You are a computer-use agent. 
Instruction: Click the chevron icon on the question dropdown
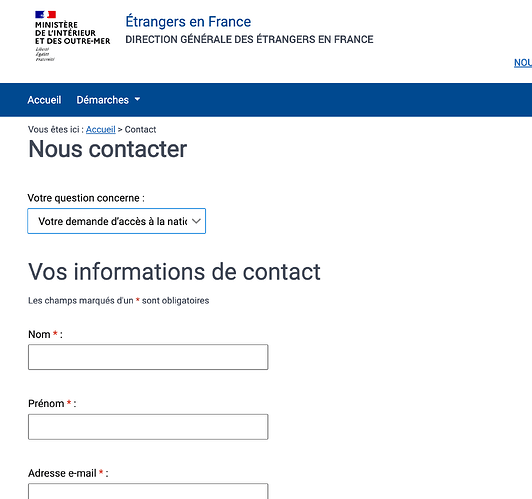click(x=196, y=221)
